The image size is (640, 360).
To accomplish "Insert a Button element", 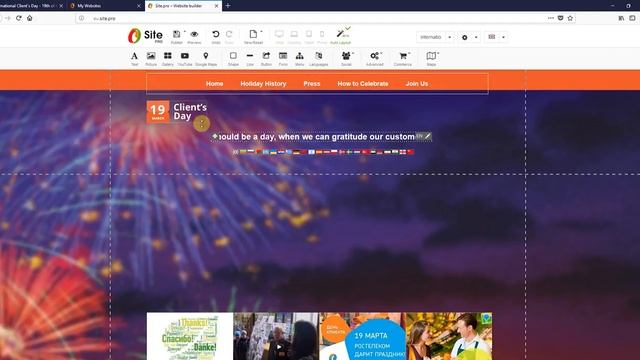I will click(266, 56).
